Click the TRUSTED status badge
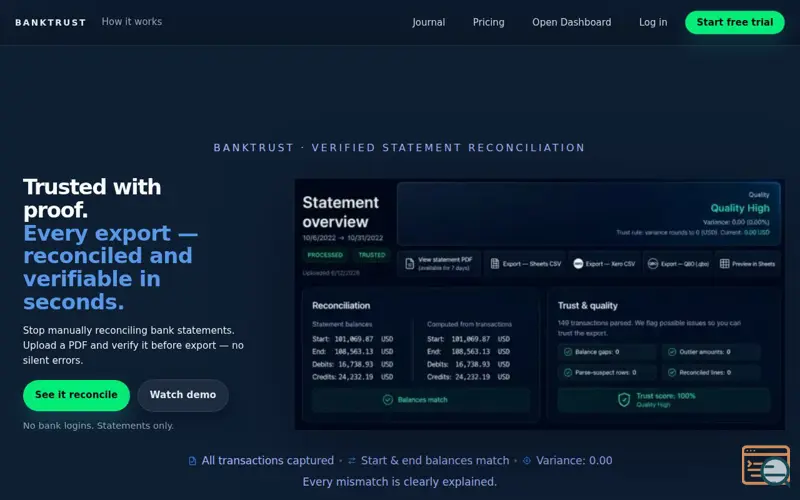The height and width of the screenshot is (500, 800). (x=371, y=255)
